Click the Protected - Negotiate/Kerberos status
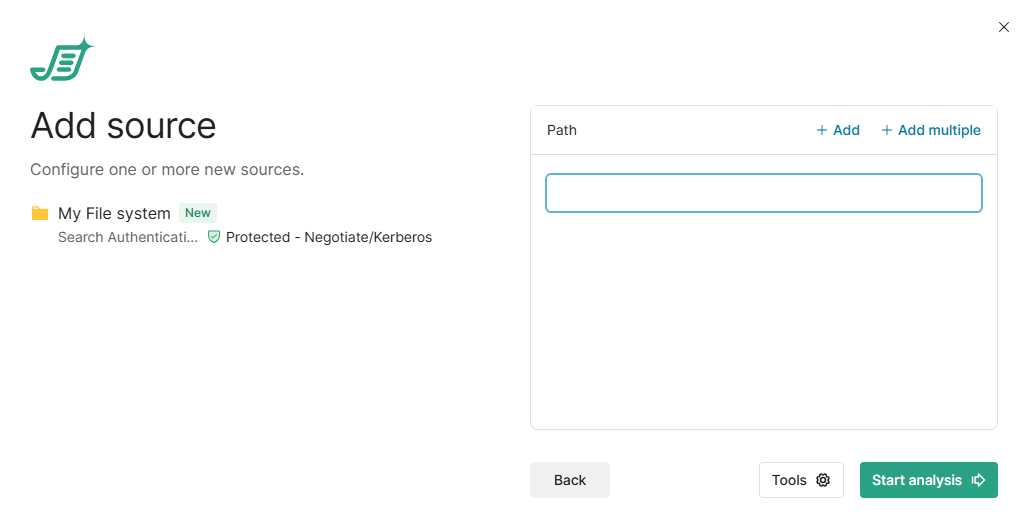The width and height of the screenshot is (1030, 531). (329, 238)
